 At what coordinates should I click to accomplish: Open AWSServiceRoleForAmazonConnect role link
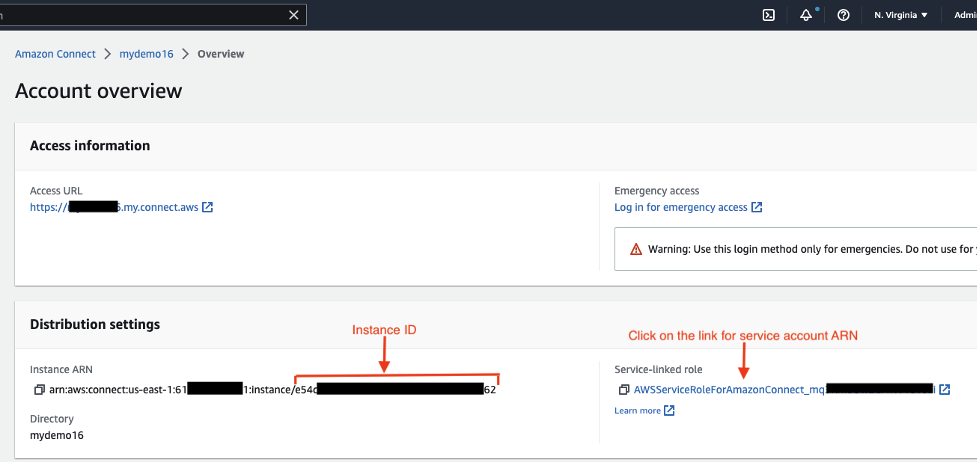point(732,389)
